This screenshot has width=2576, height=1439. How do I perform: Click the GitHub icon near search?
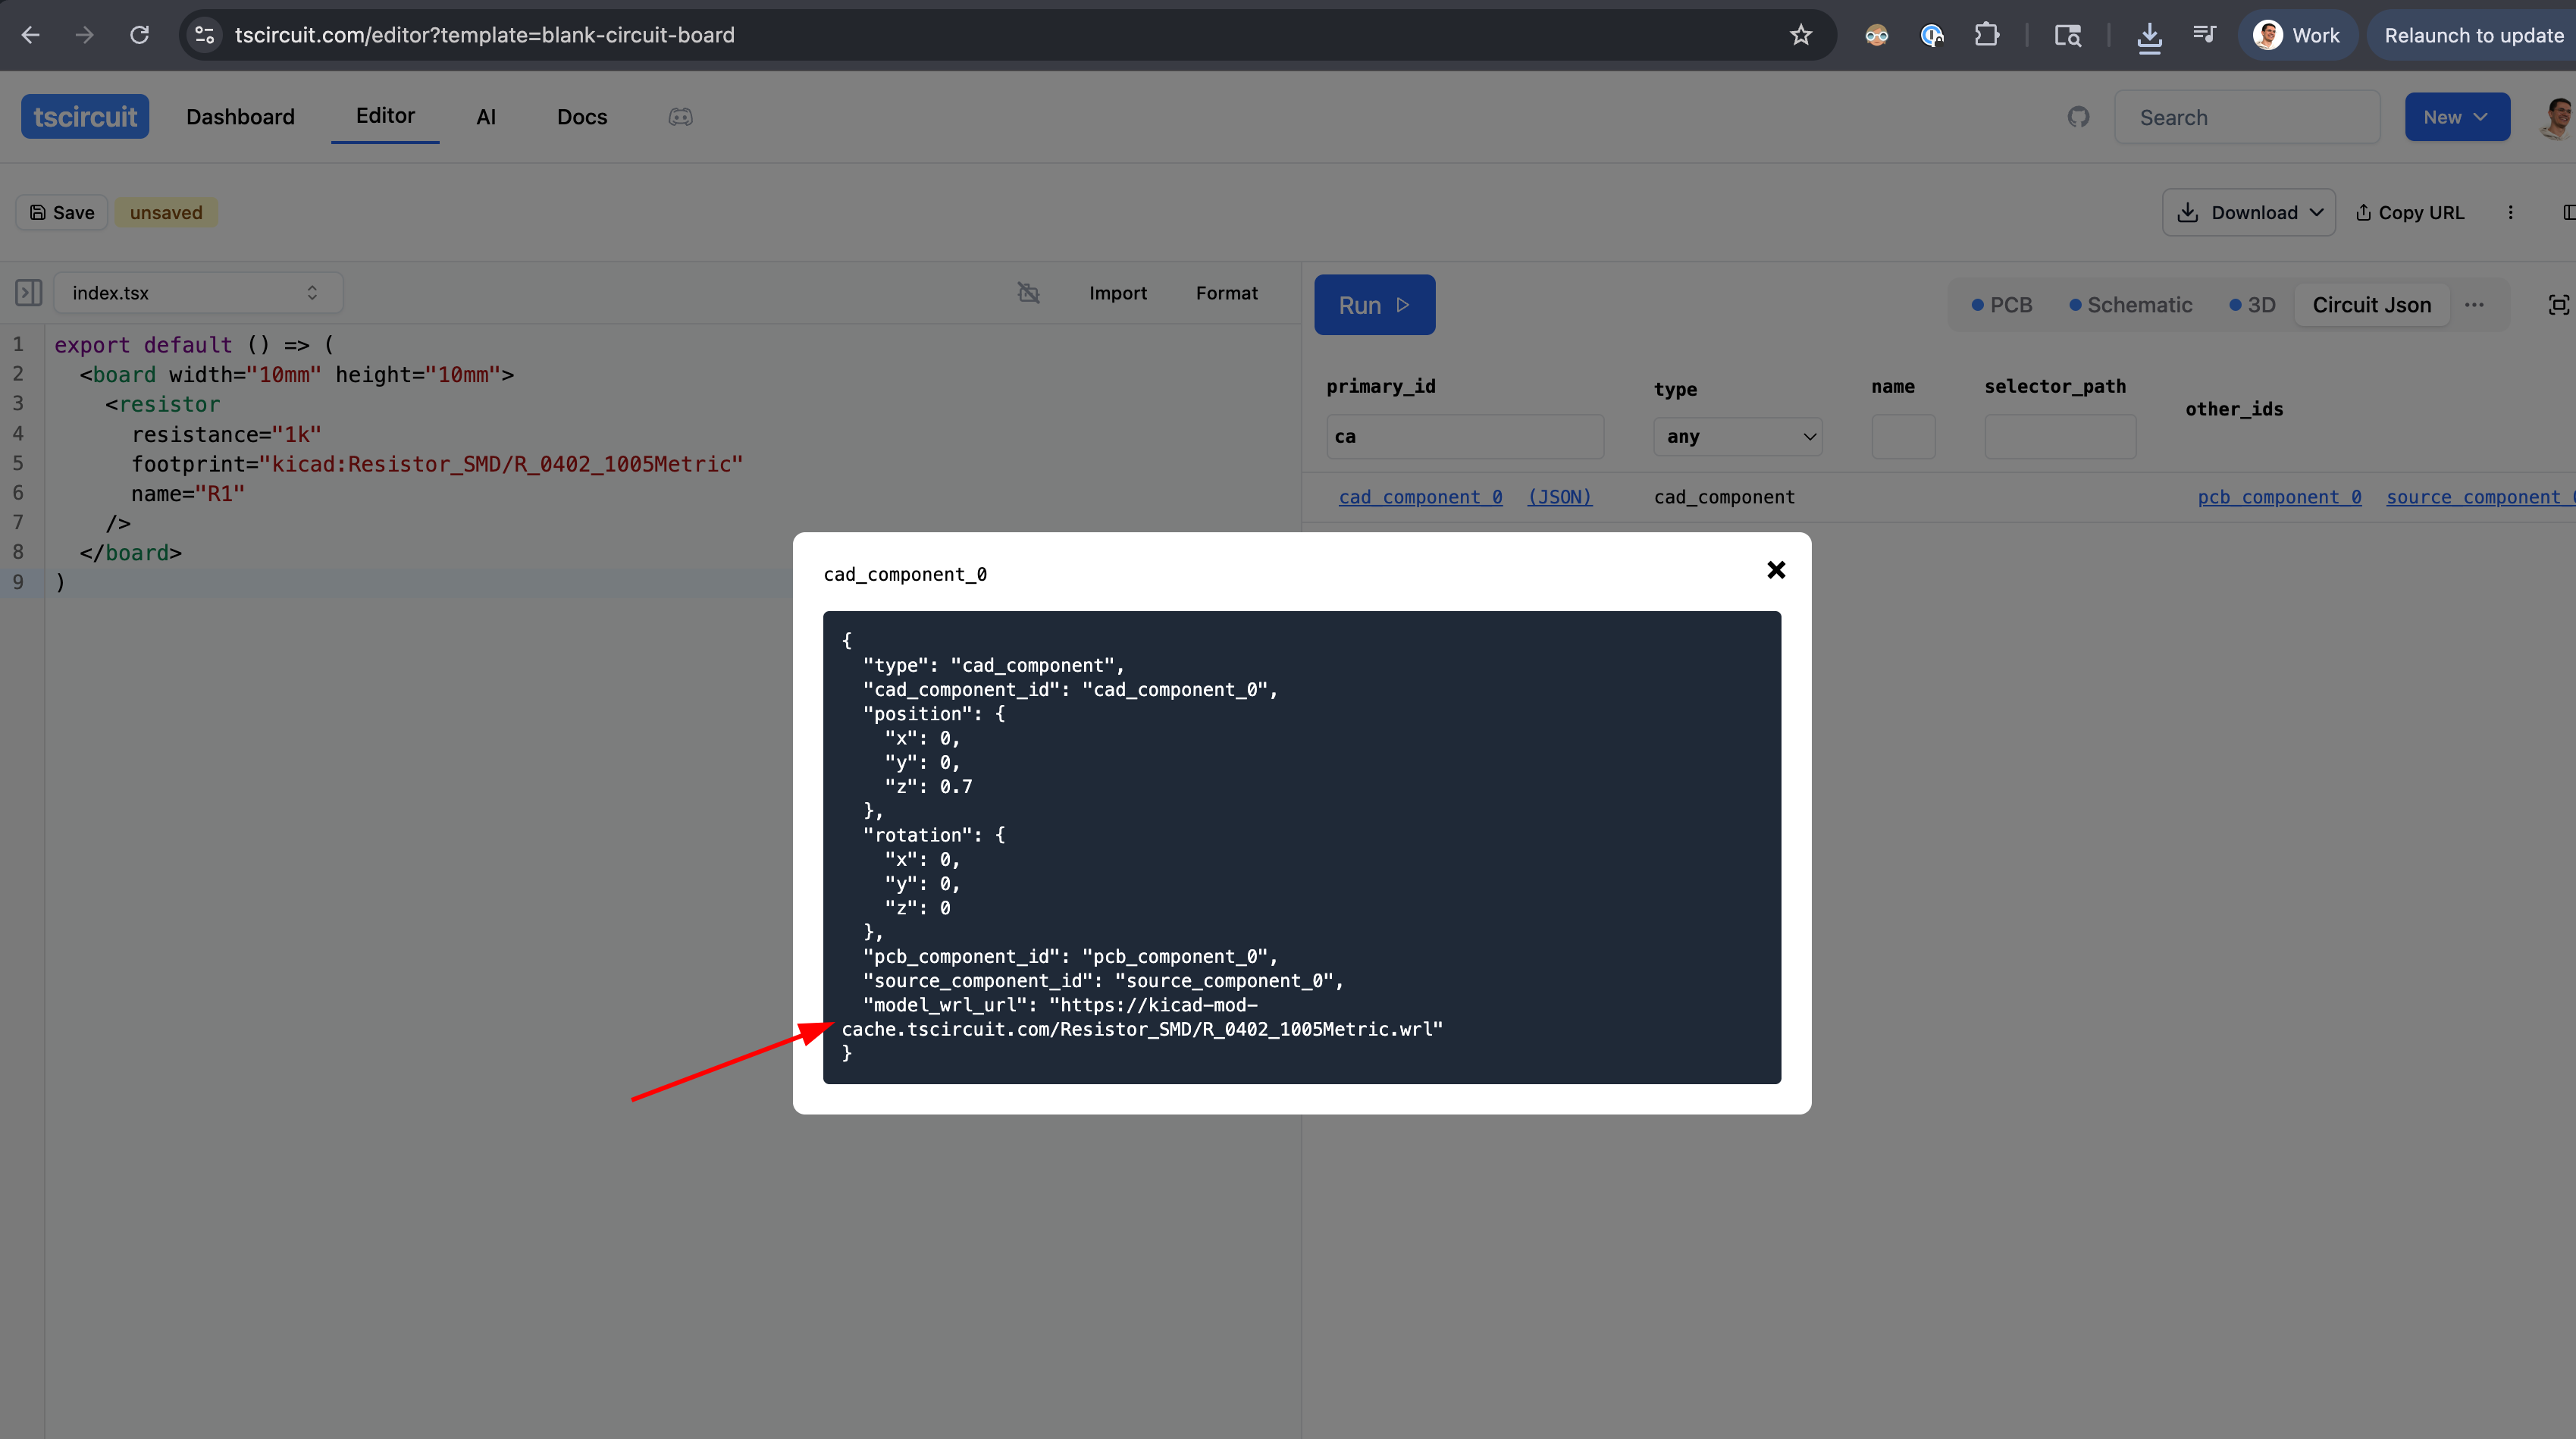pos(2078,117)
